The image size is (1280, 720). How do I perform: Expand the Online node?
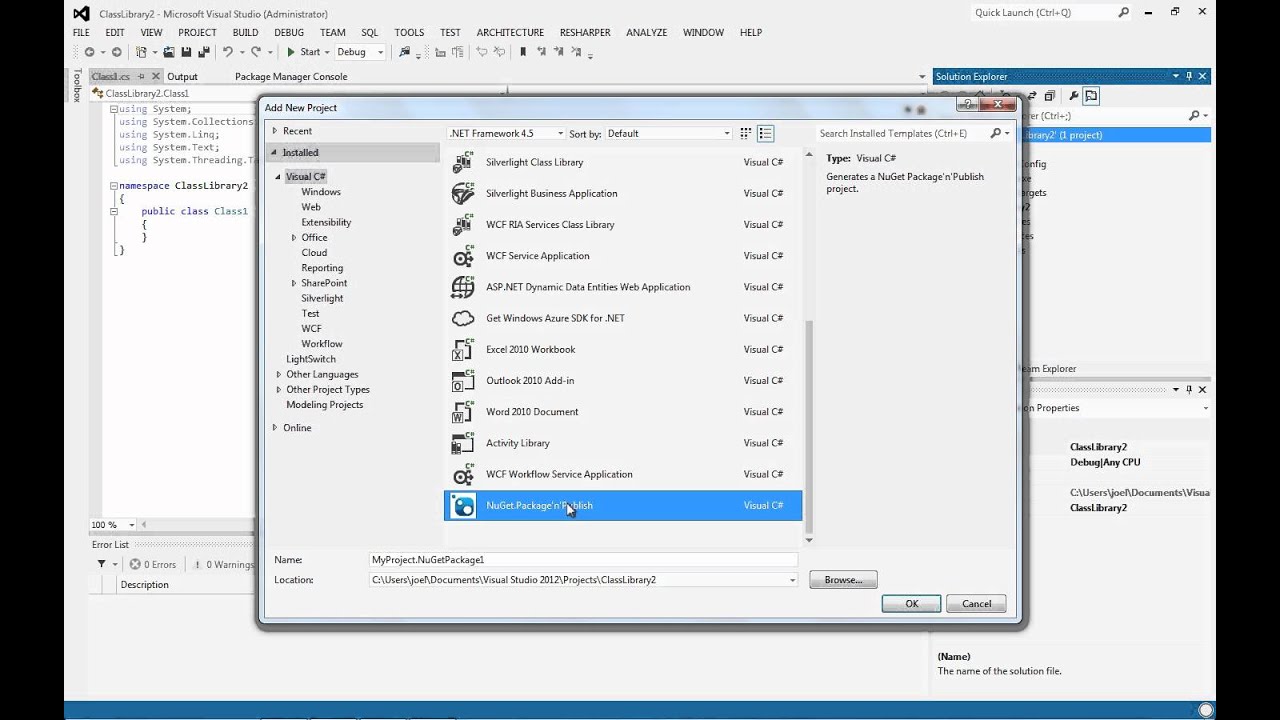point(274,427)
